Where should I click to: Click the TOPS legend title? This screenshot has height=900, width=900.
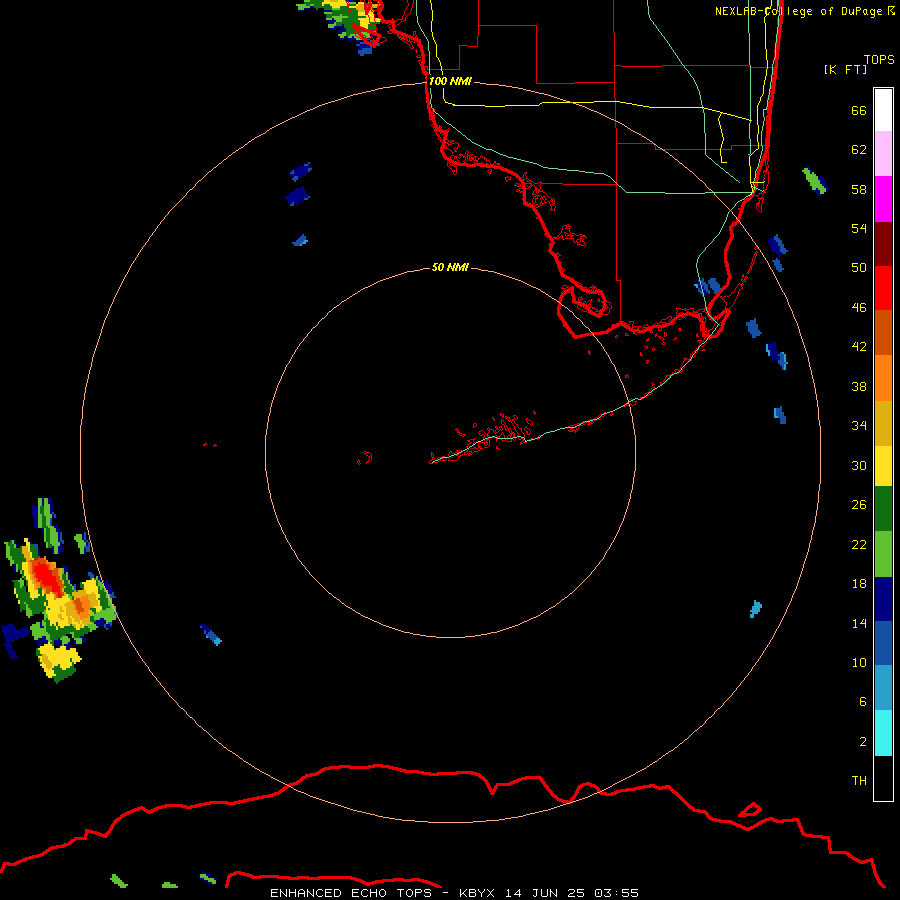(x=879, y=59)
